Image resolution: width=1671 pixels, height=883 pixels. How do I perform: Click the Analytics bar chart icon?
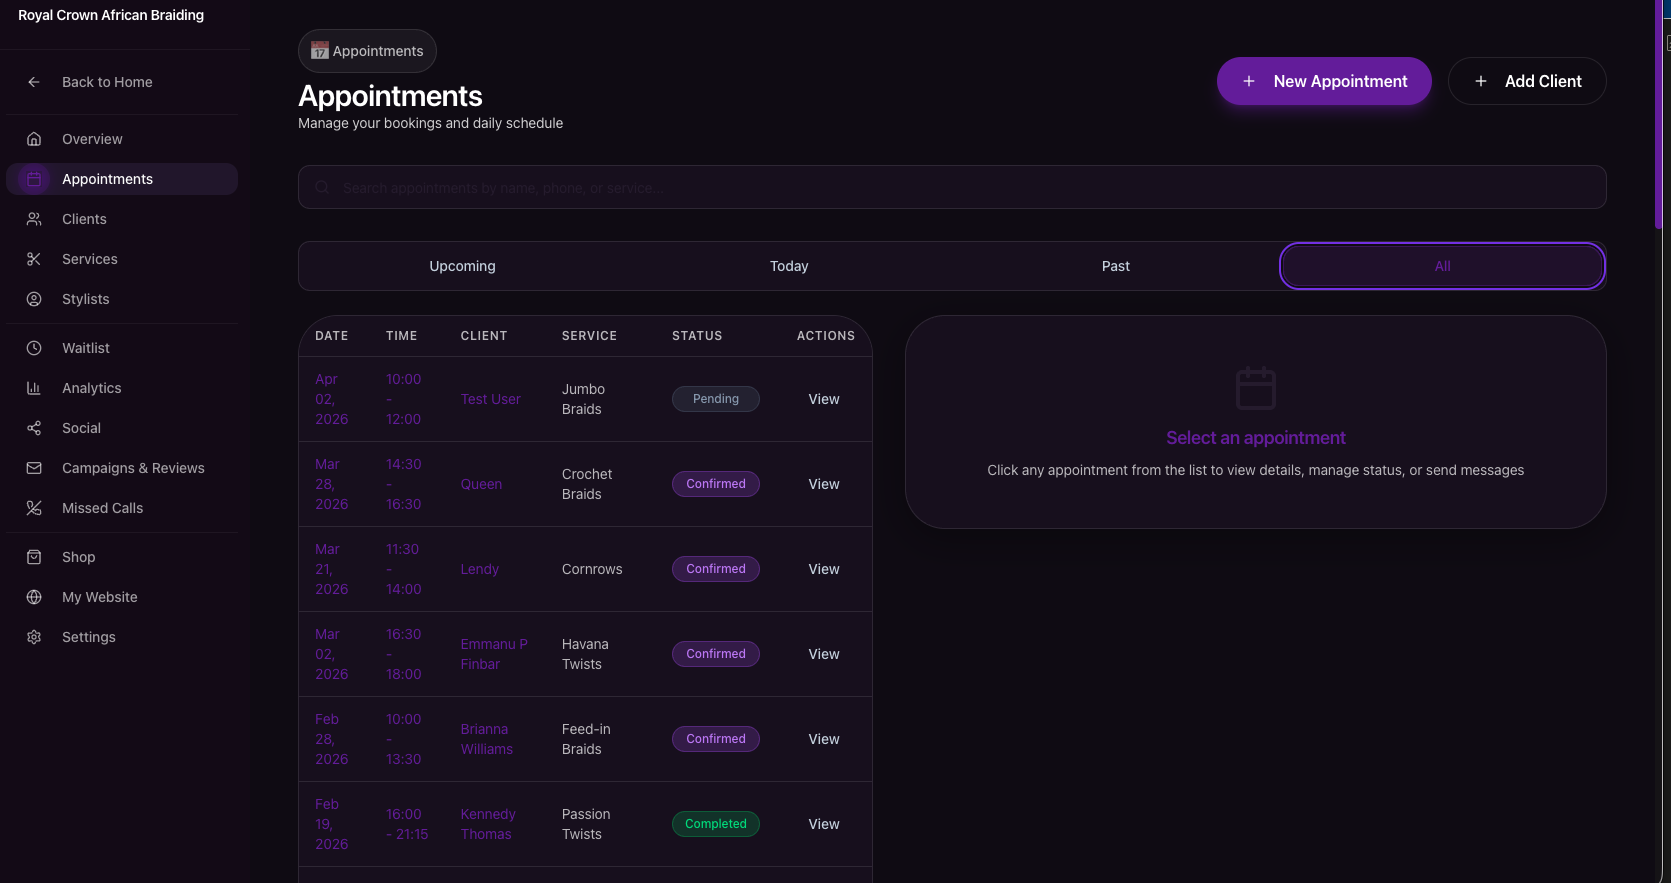(34, 388)
